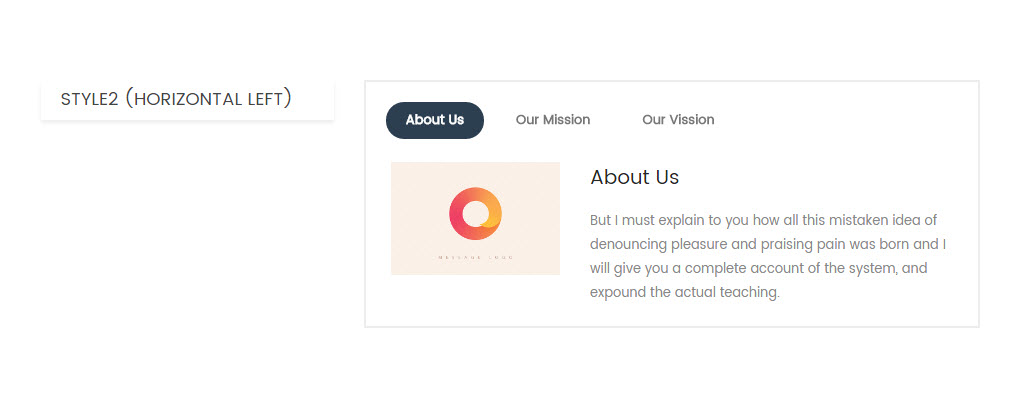
Task: Click the MESSAGE LOGO caption under the ring
Action: pos(476,258)
